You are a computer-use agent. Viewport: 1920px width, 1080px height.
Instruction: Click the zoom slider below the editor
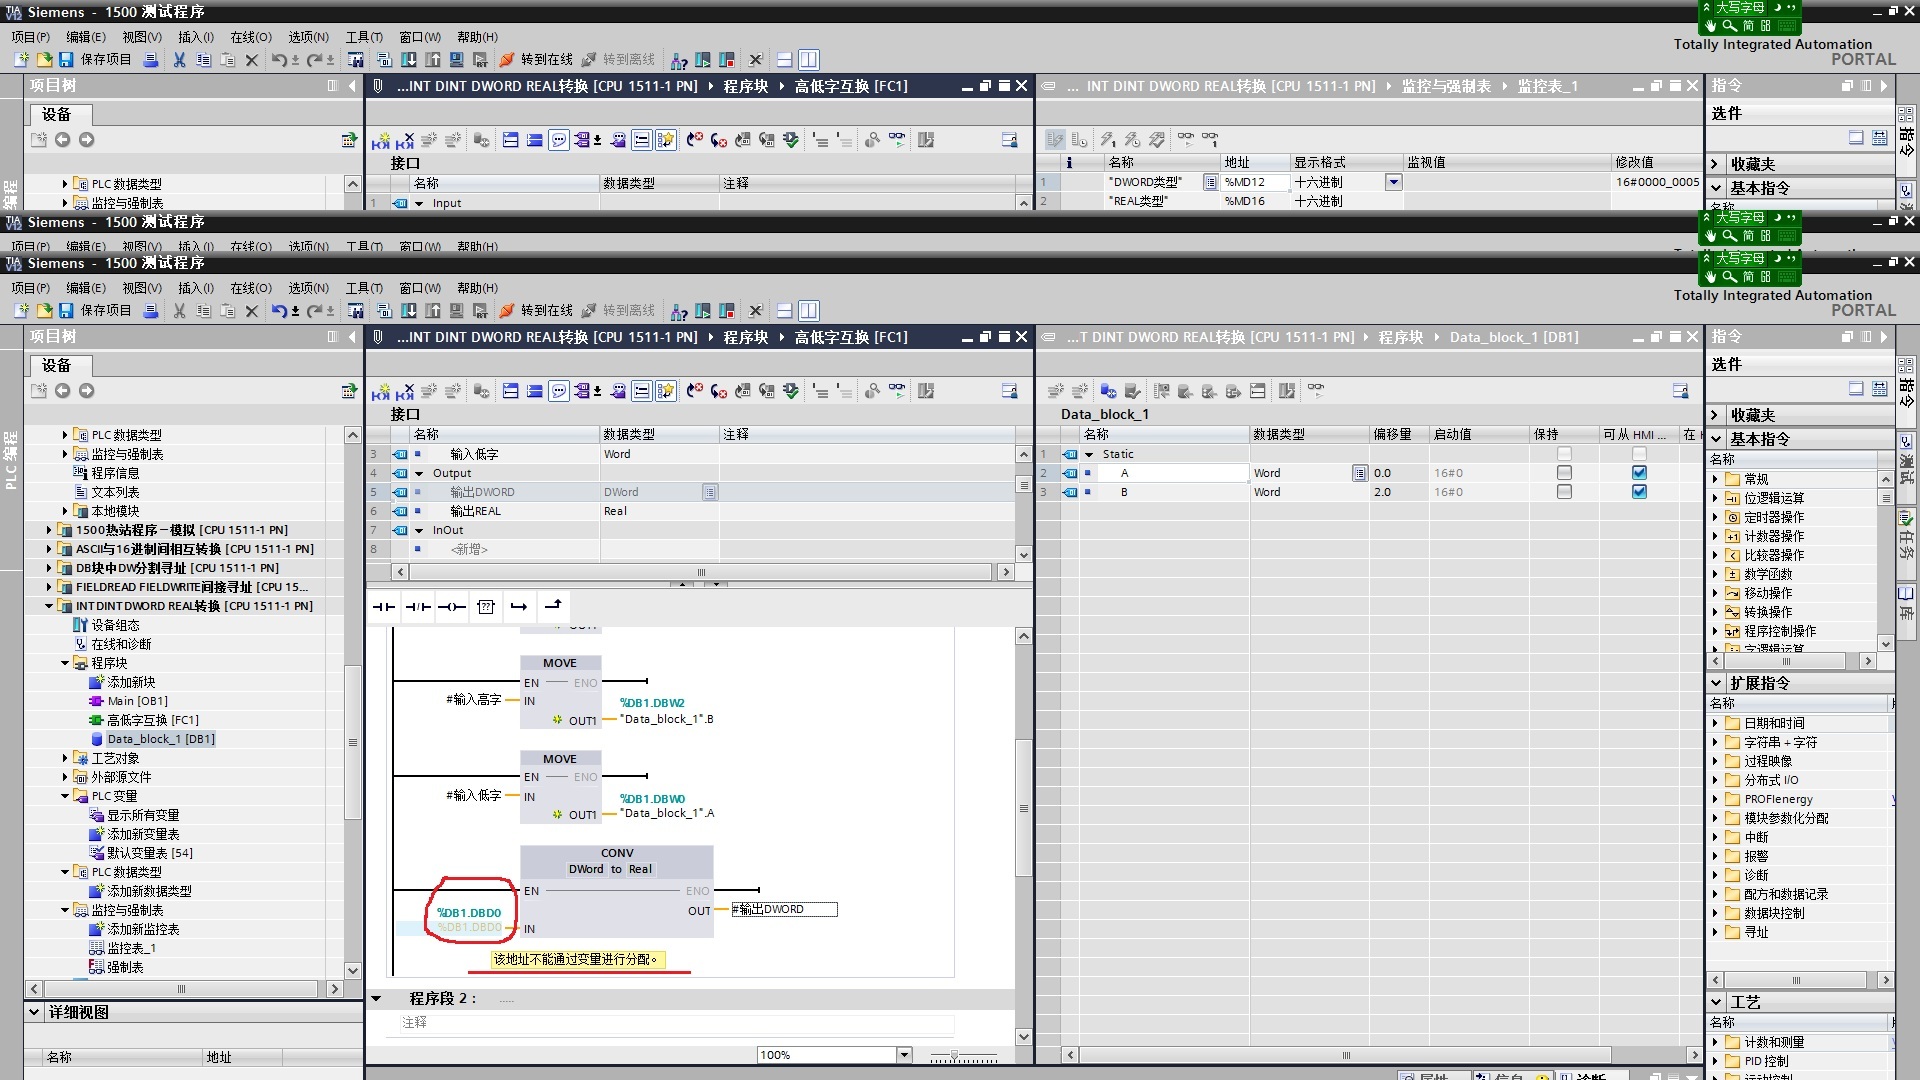tap(955, 1056)
